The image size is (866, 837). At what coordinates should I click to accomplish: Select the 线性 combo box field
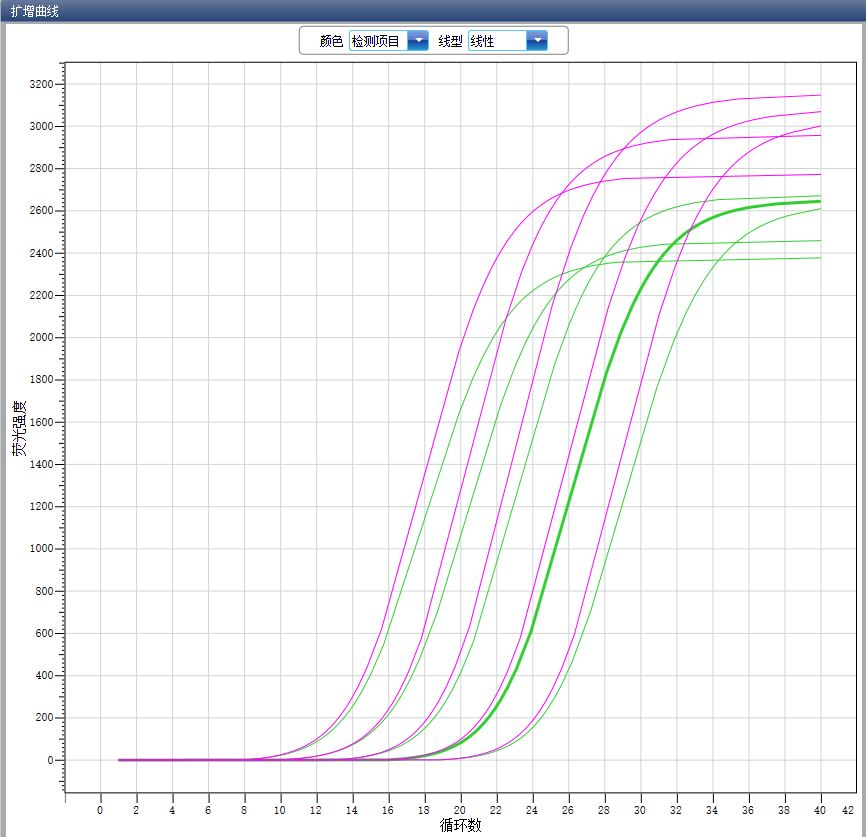508,41
